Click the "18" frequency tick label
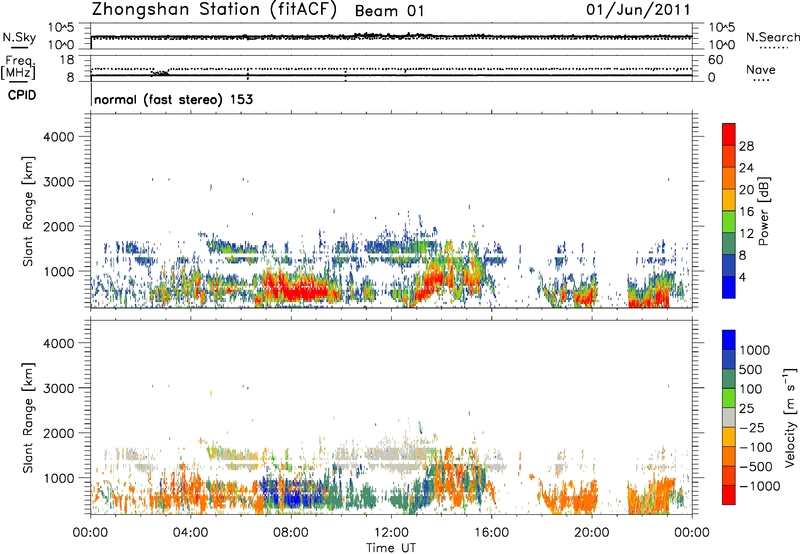Screen dimensions: 800x554 pyautogui.click(x=67, y=60)
